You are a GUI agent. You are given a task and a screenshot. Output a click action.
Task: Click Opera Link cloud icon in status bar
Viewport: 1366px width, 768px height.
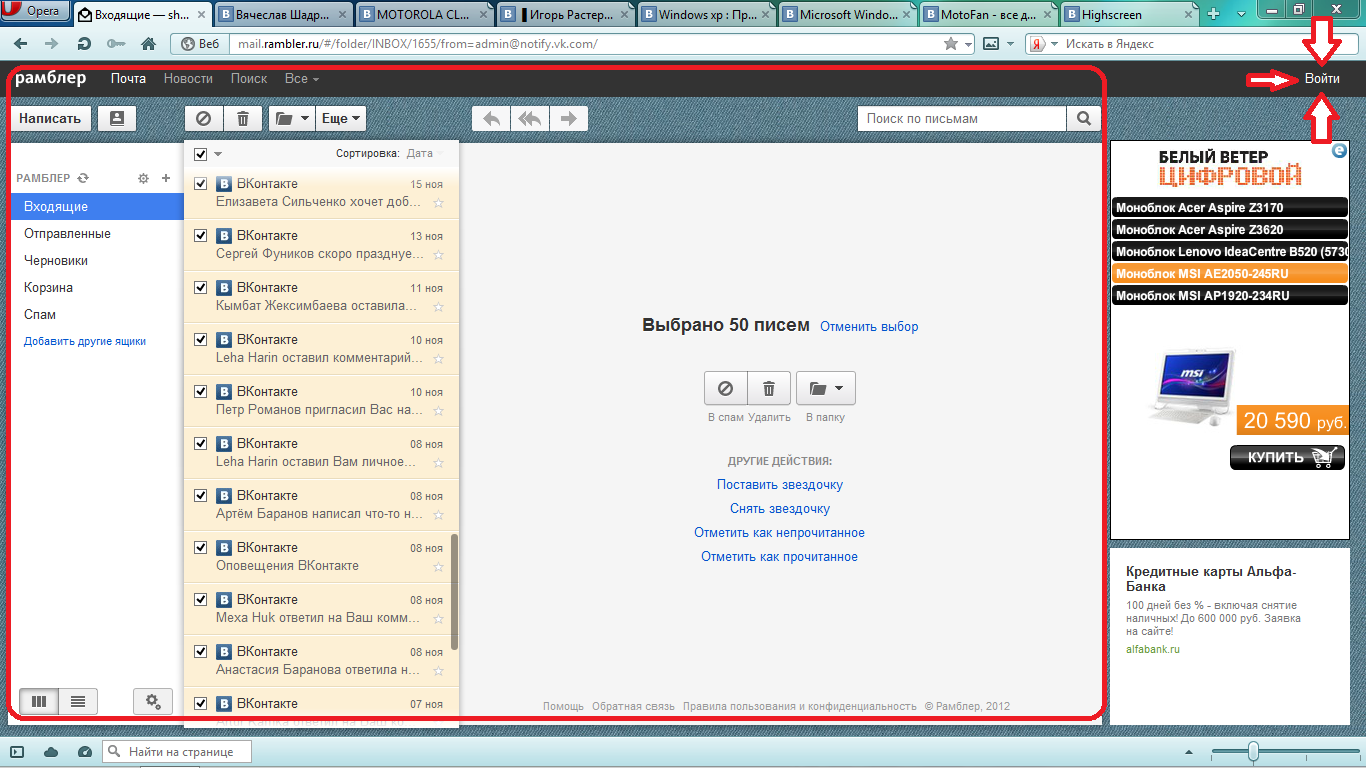pyautogui.click(x=51, y=751)
